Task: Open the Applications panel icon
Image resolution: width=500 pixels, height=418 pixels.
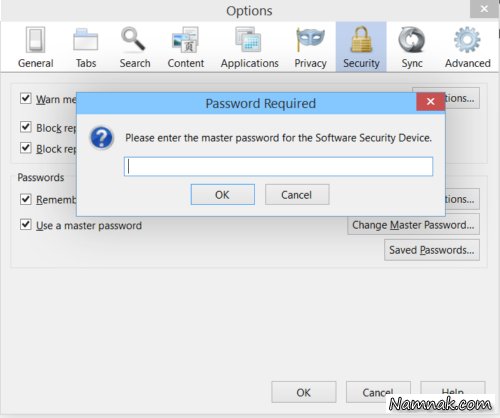Action: [x=248, y=40]
